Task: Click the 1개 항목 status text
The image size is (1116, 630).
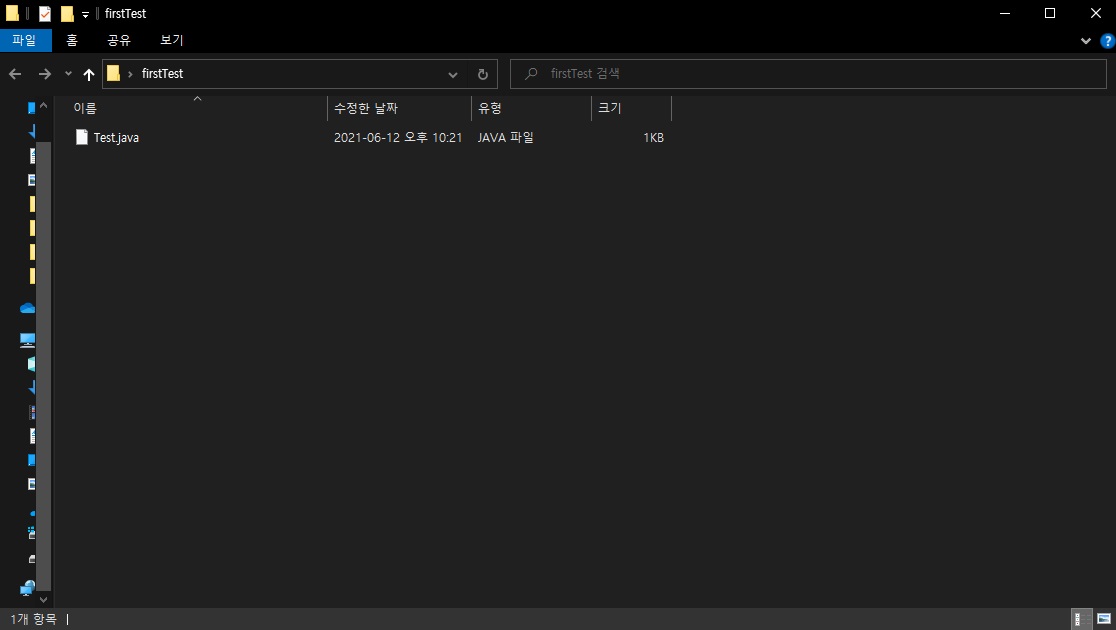Action: click(x=33, y=619)
